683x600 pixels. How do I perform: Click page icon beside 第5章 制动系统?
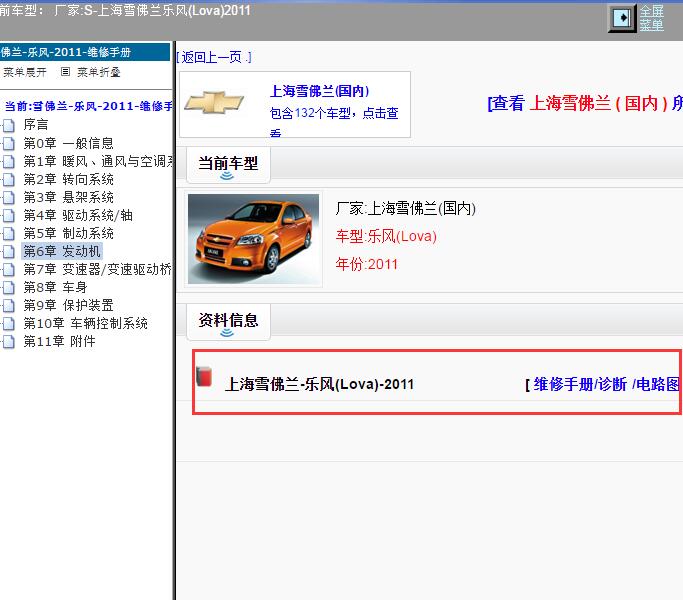[x=8, y=234]
